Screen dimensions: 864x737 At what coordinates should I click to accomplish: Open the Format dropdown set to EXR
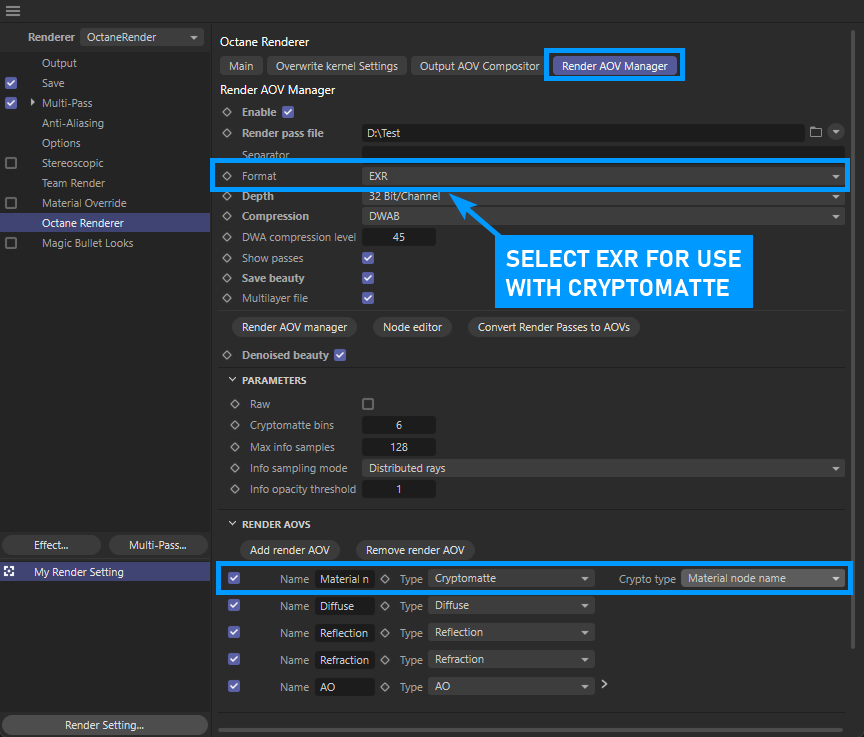603,176
